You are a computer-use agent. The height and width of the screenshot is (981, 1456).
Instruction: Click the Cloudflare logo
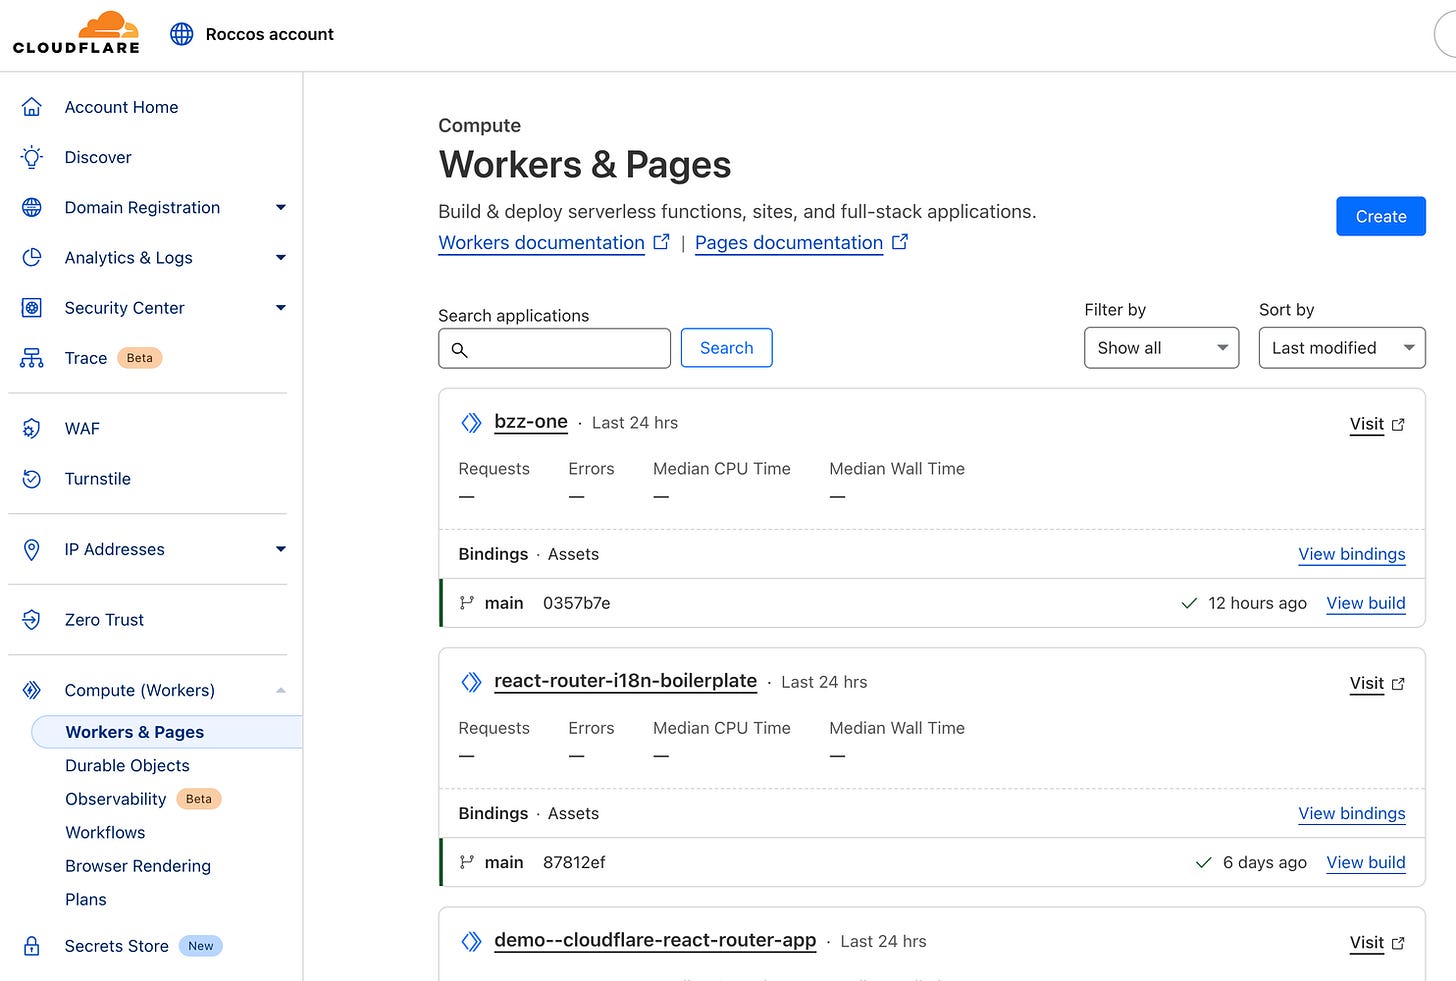pyautogui.click(x=76, y=33)
